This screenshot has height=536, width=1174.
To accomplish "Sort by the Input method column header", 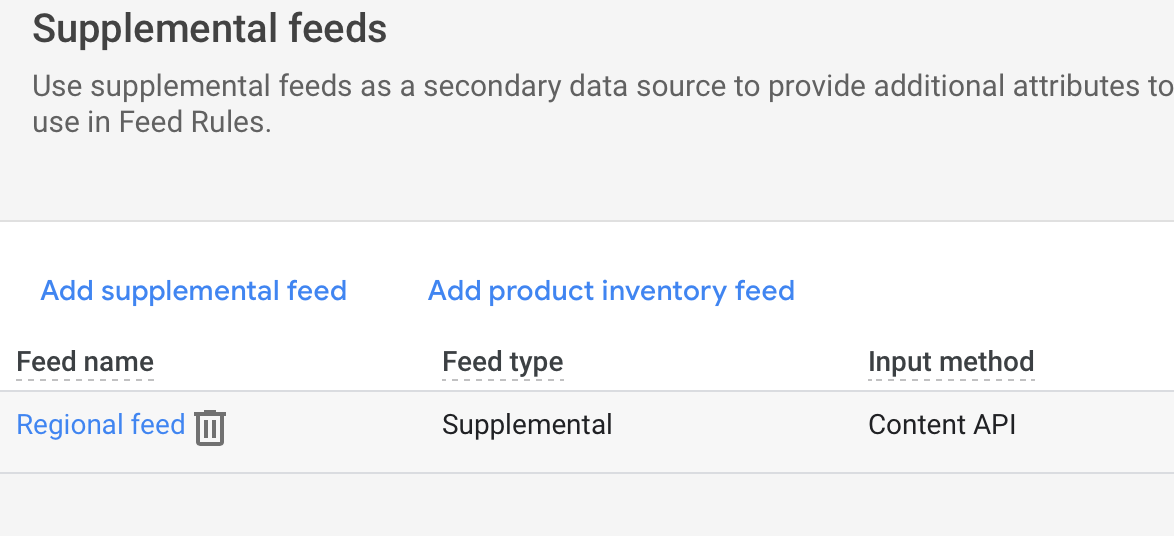I will (x=951, y=362).
